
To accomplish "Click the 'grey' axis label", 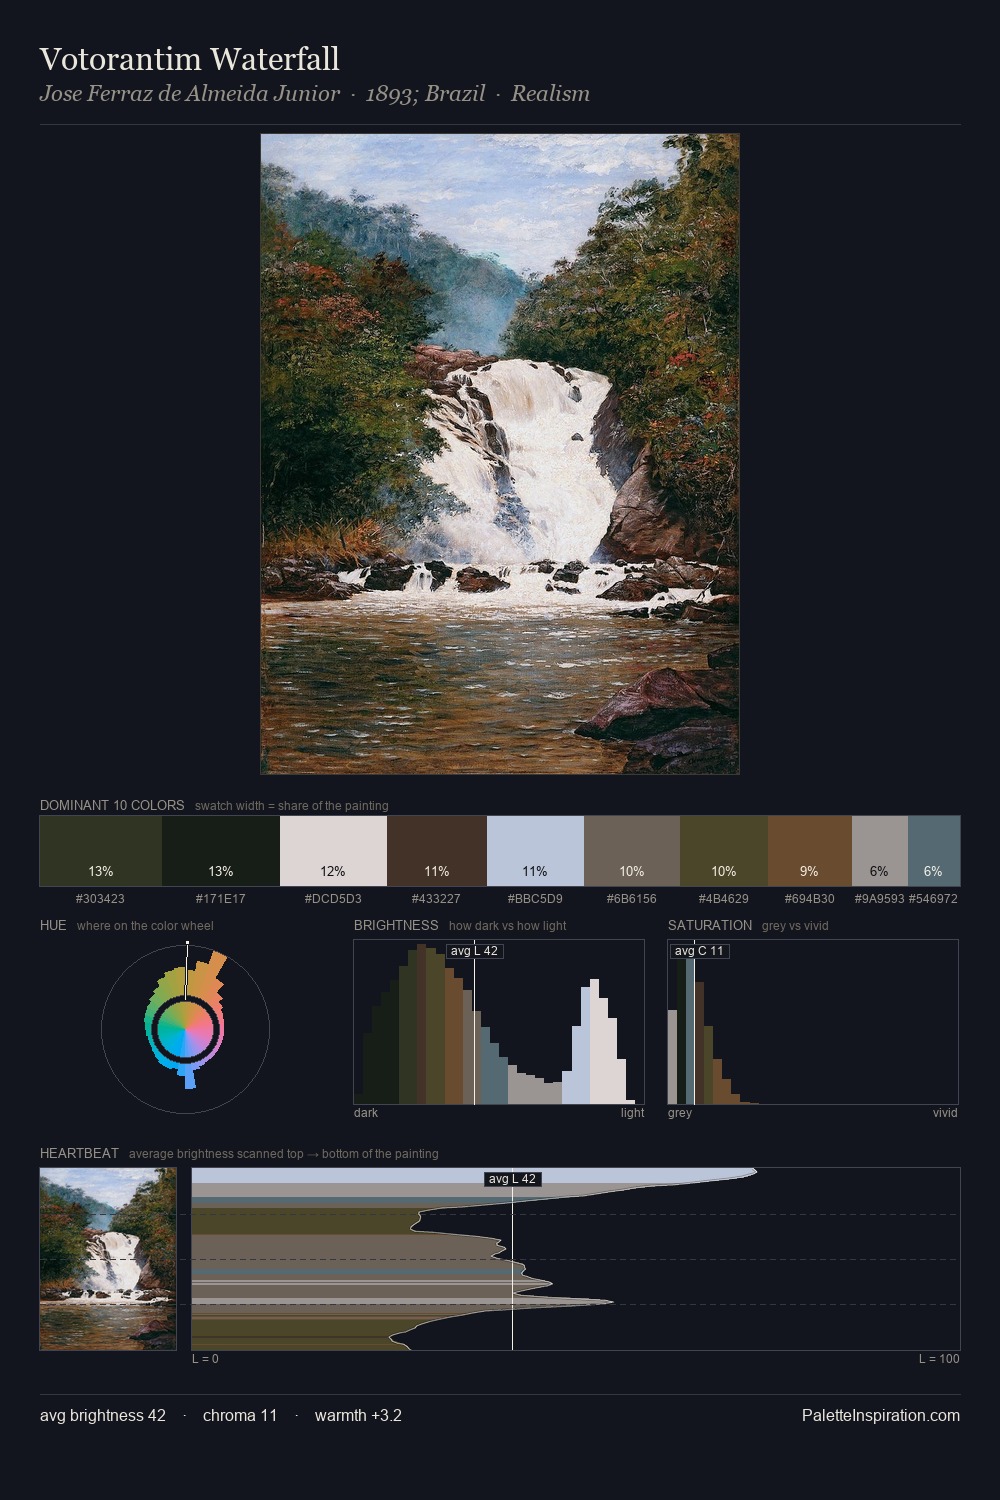I will click(680, 1113).
